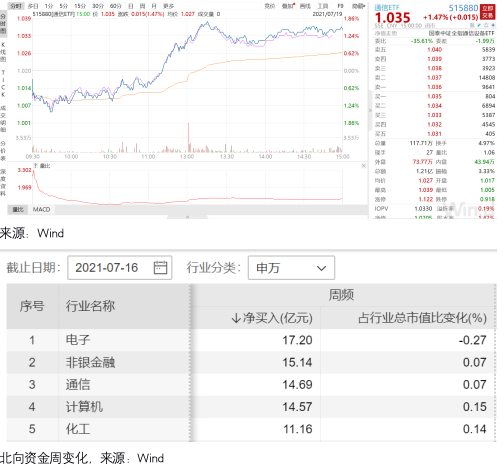The image size is (504, 472).
Task: Switch to the 60分 period
Action: point(116,6)
